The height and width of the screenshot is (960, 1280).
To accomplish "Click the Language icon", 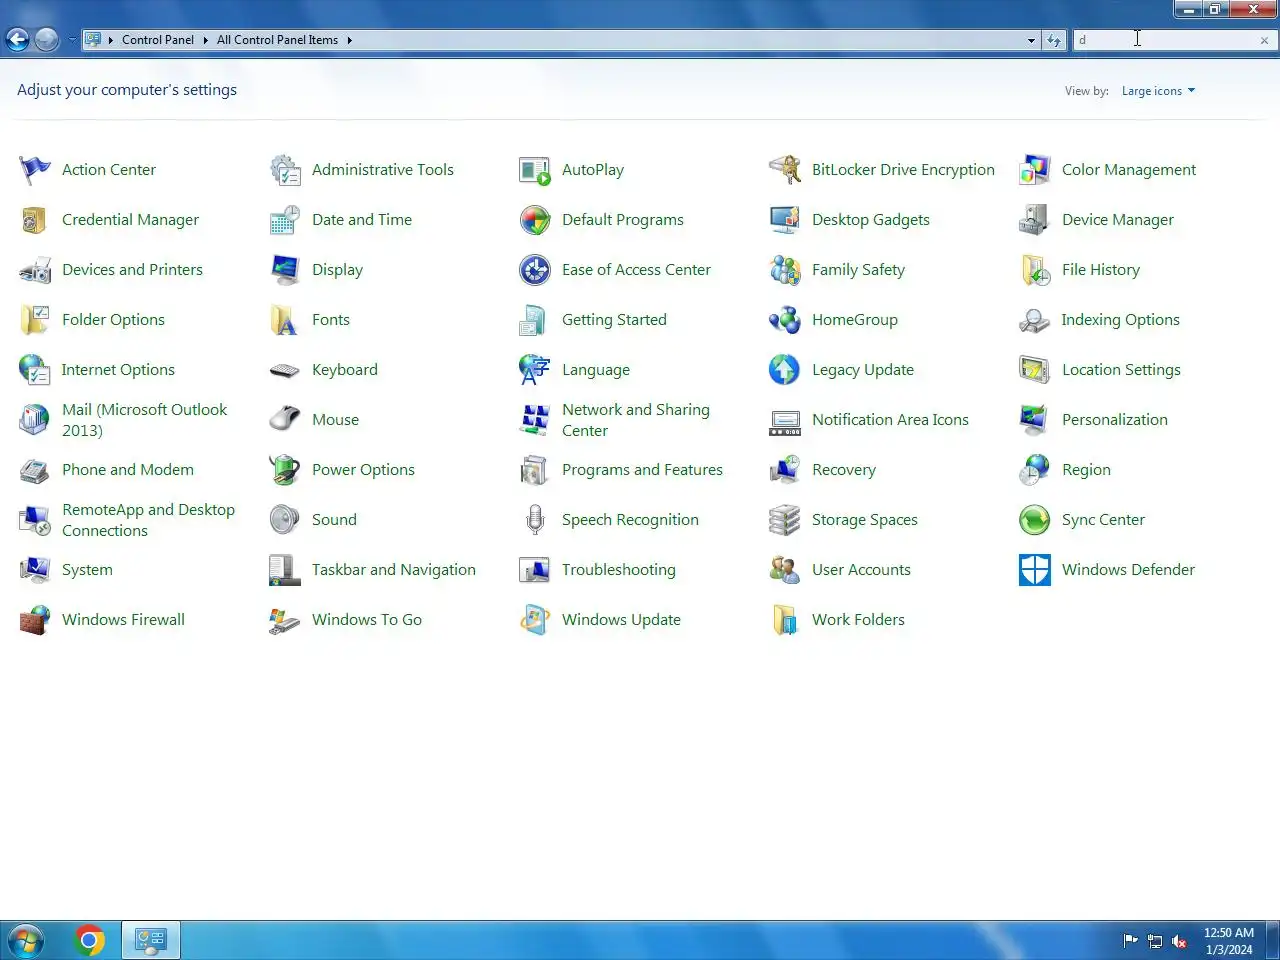I will (x=535, y=370).
